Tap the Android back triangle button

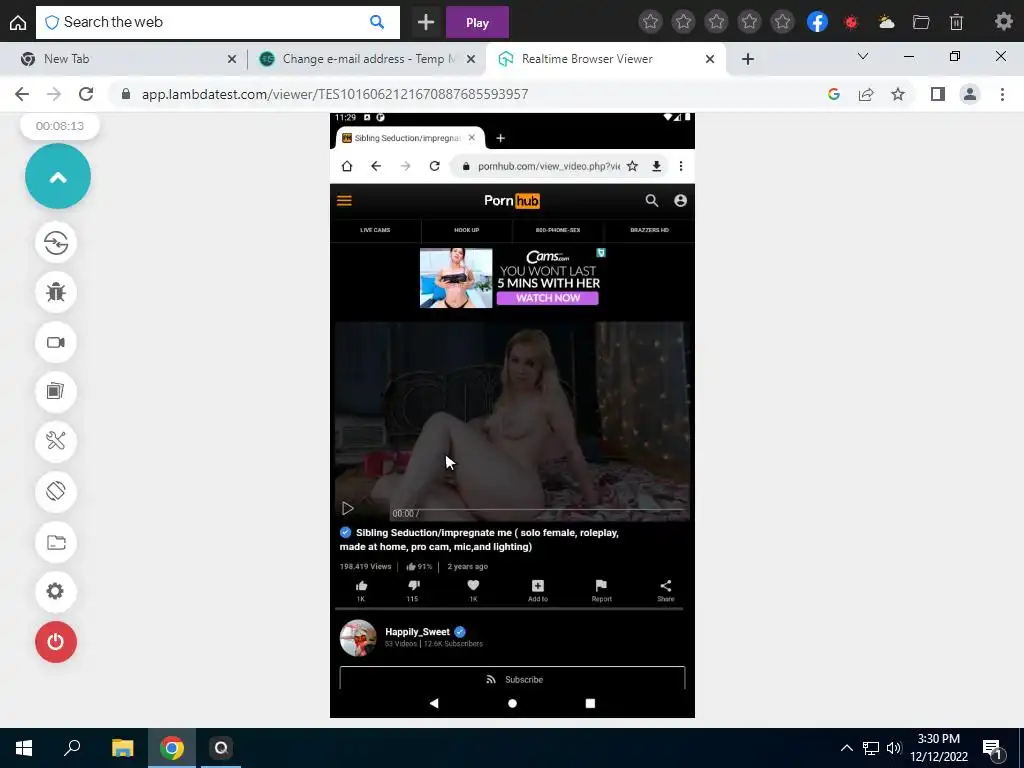click(434, 703)
